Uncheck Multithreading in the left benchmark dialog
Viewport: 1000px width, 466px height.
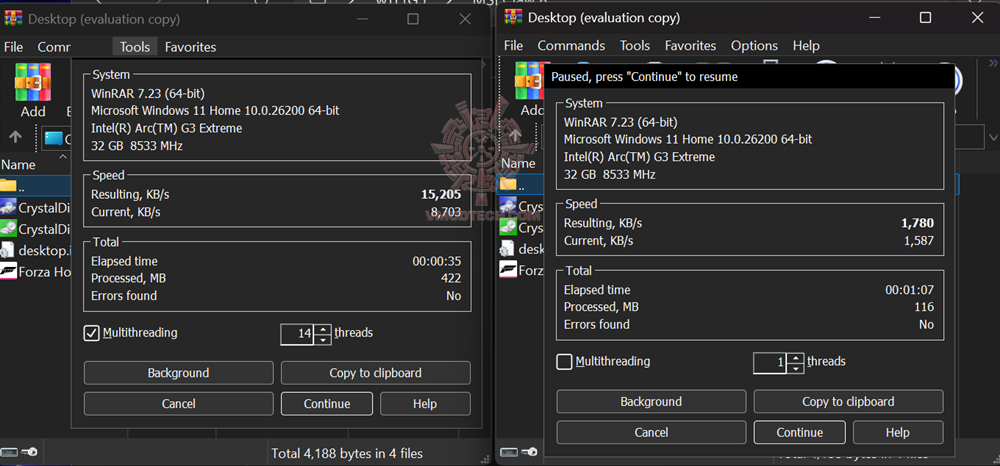91,333
